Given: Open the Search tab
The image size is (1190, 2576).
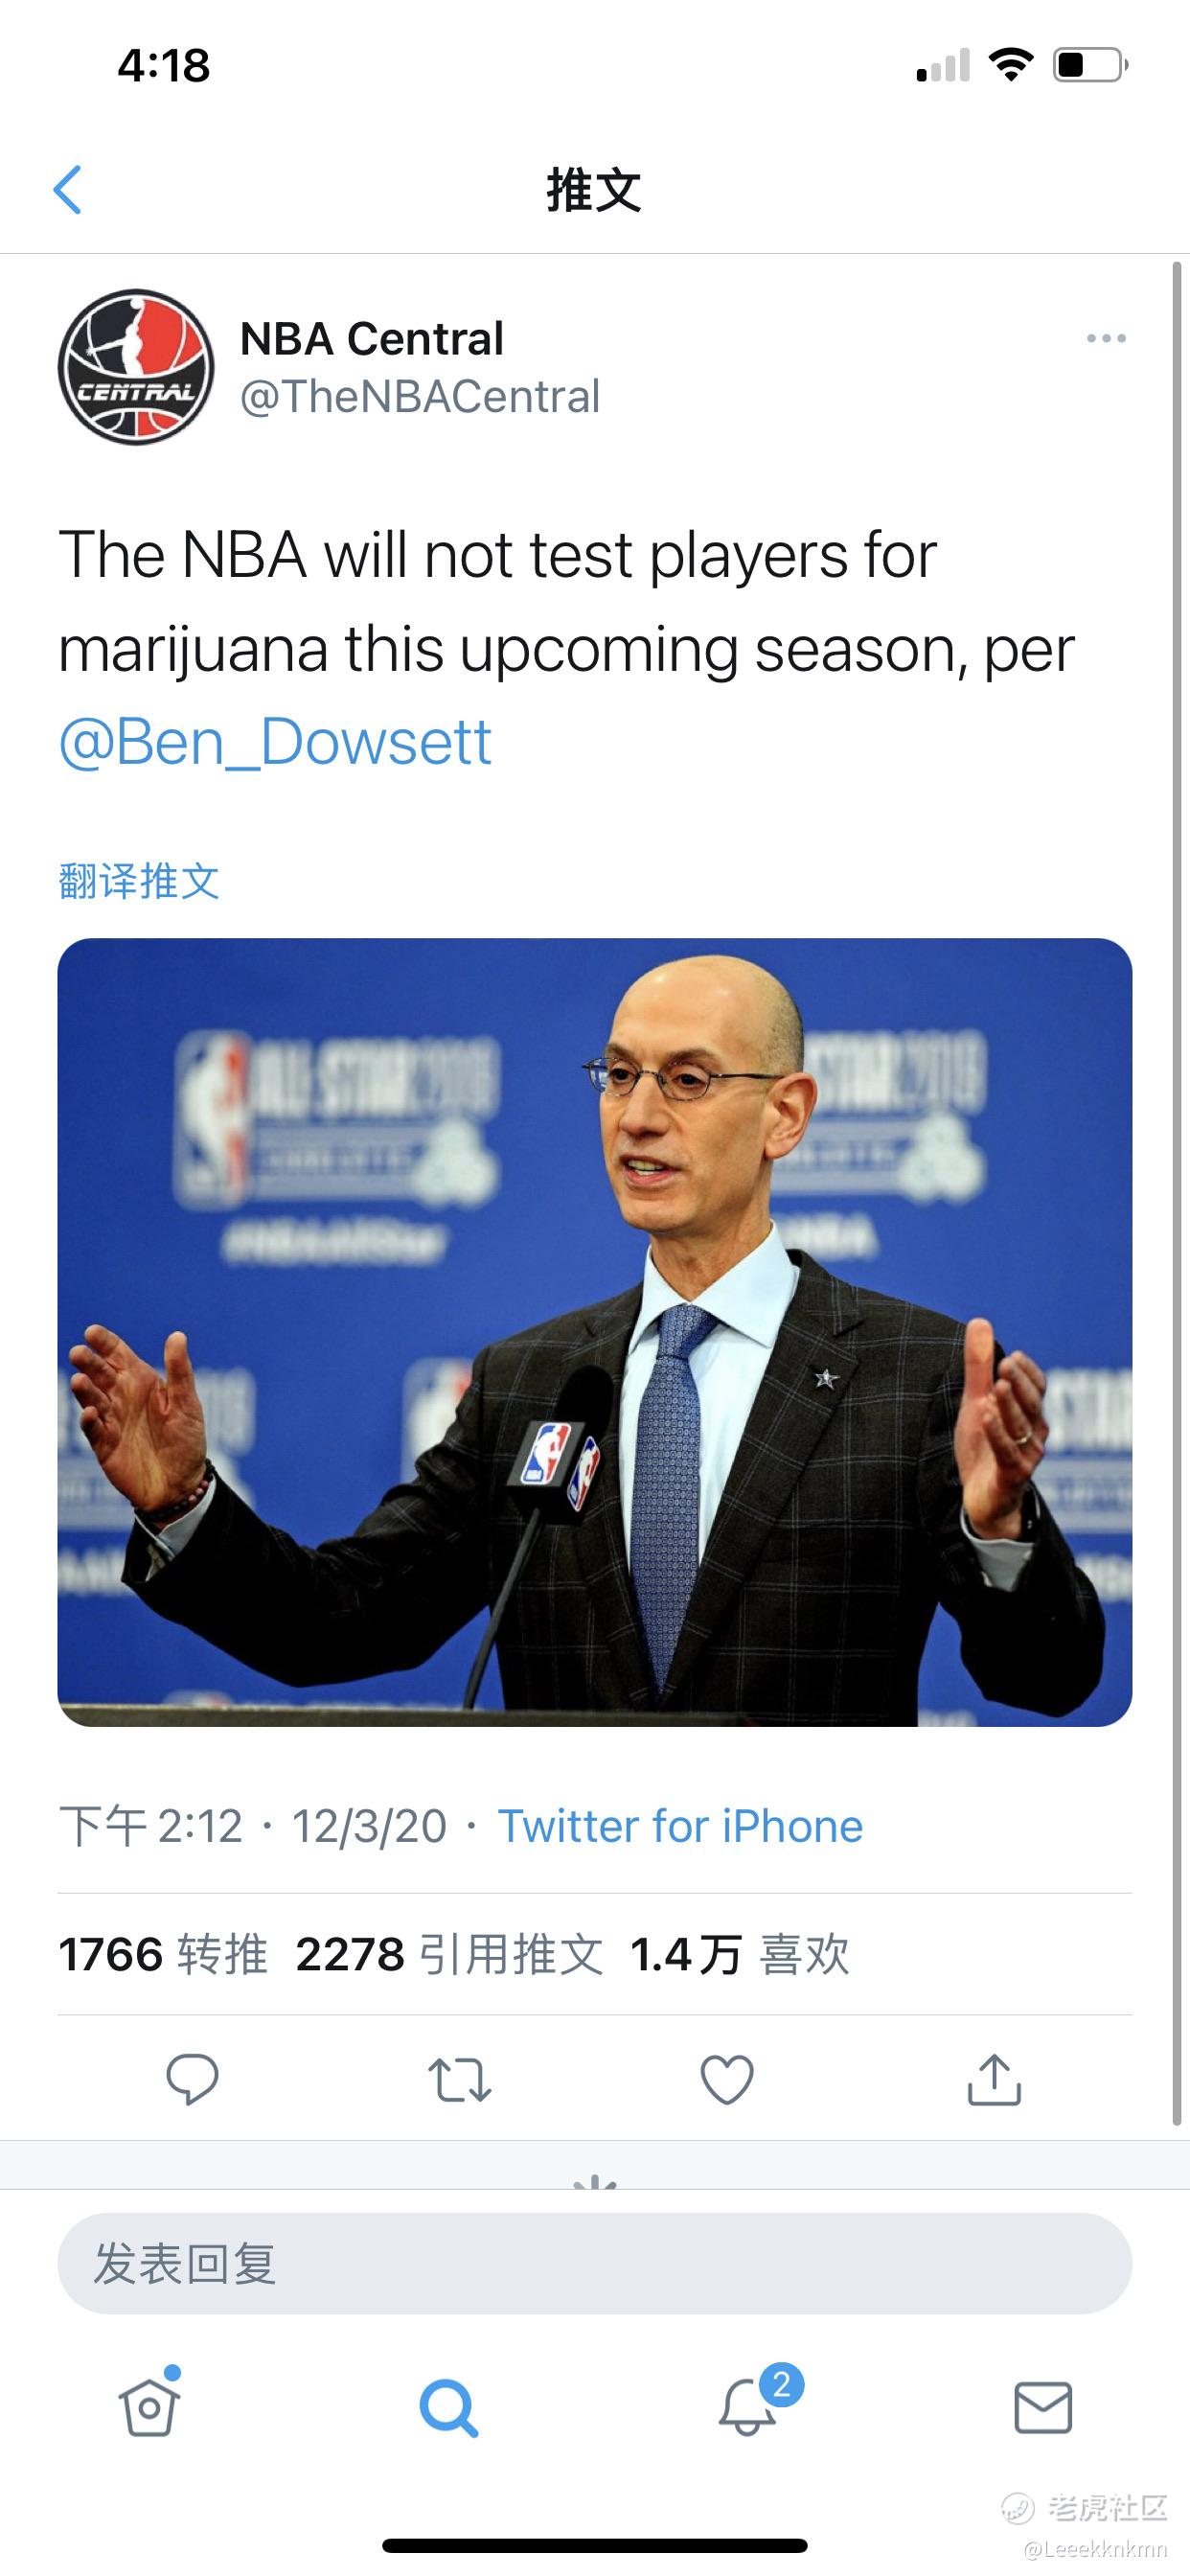Looking at the screenshot, I should pyautogui.click(x=448, y=2408).
